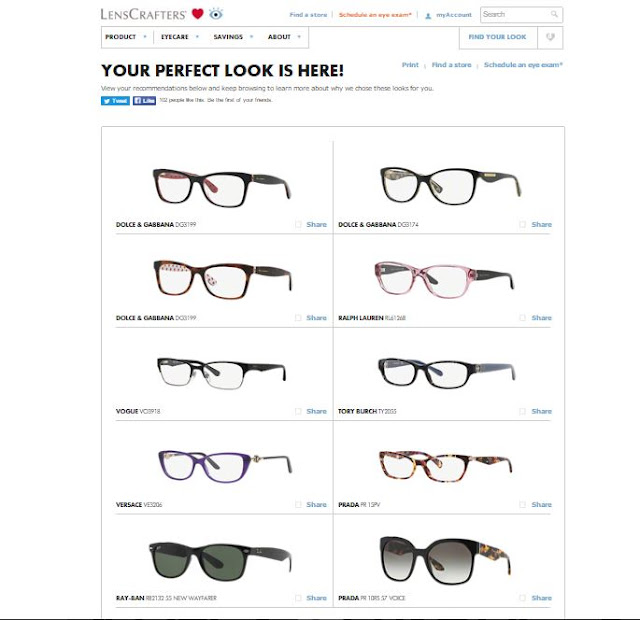640x620 pixels.
Task: Select the share checkbox for Vogue glasses
Action: [x=298, y=411]
